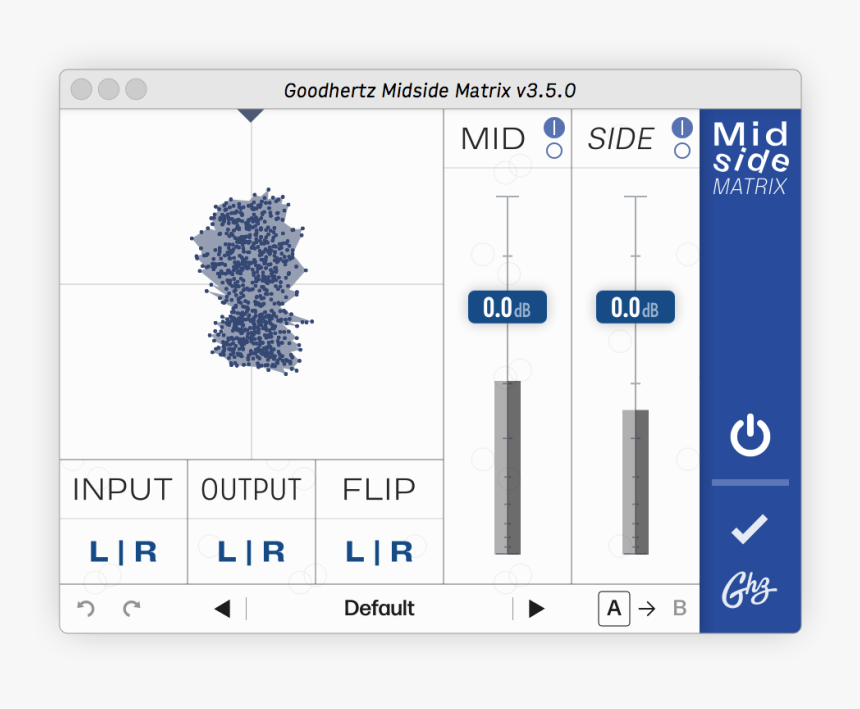Redo the last parameter change
The width and height of the screenshot is (860, 709).
(x=131, y=608)
